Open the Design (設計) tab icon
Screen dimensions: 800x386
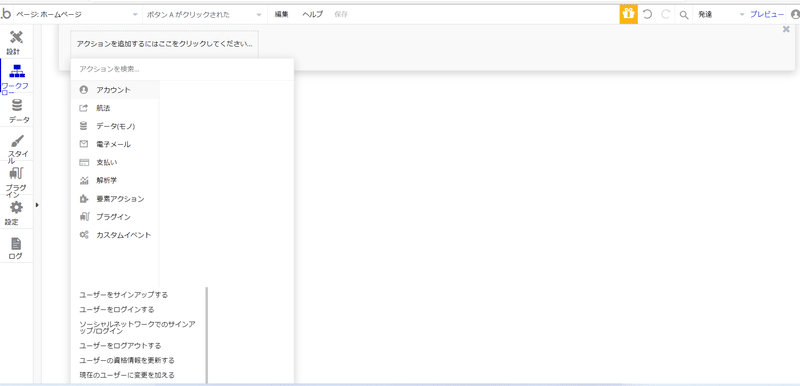click(x=16, y=37)
